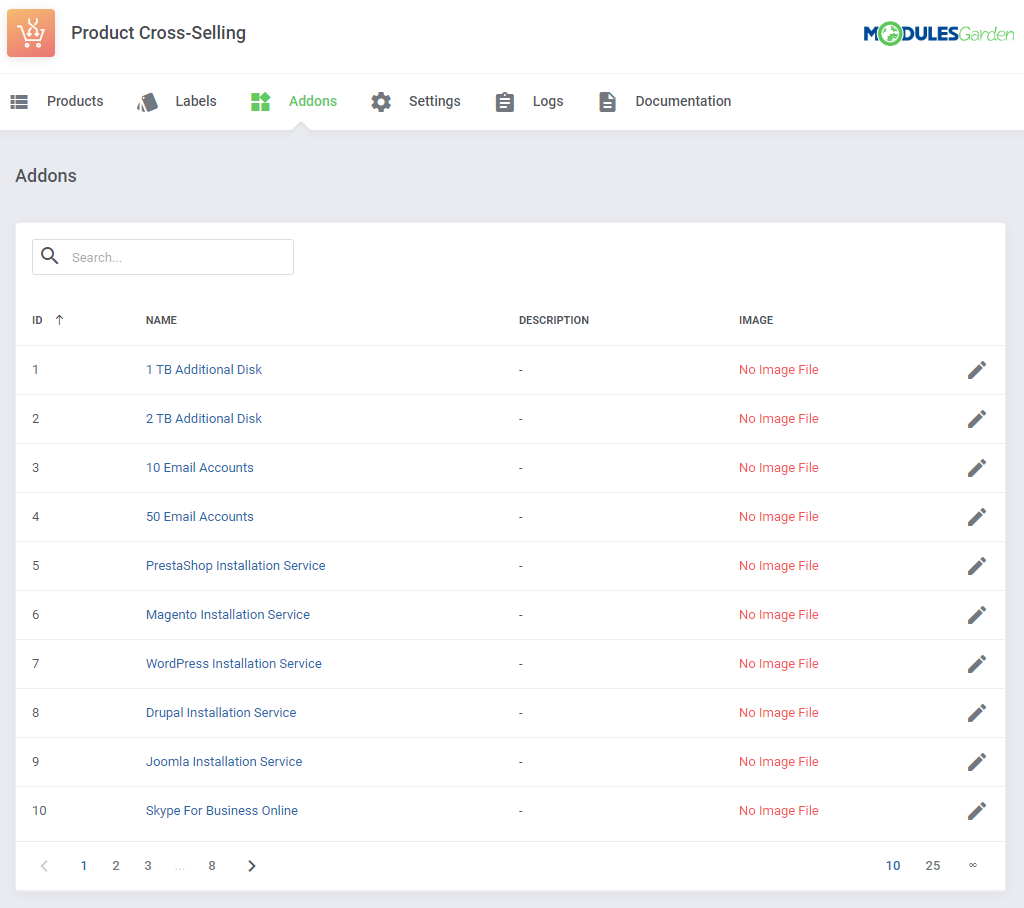Open Drupal Installation Service link
Screen dimensions: 1024x908
pyautogui.click(x=221, y=713)
